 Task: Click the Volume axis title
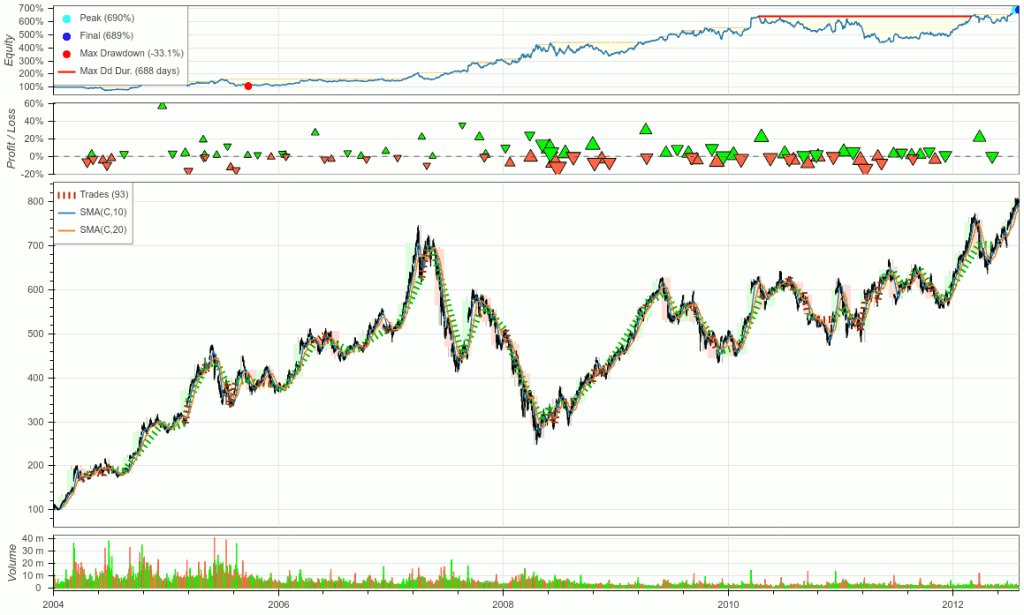(x=11, y=563)
